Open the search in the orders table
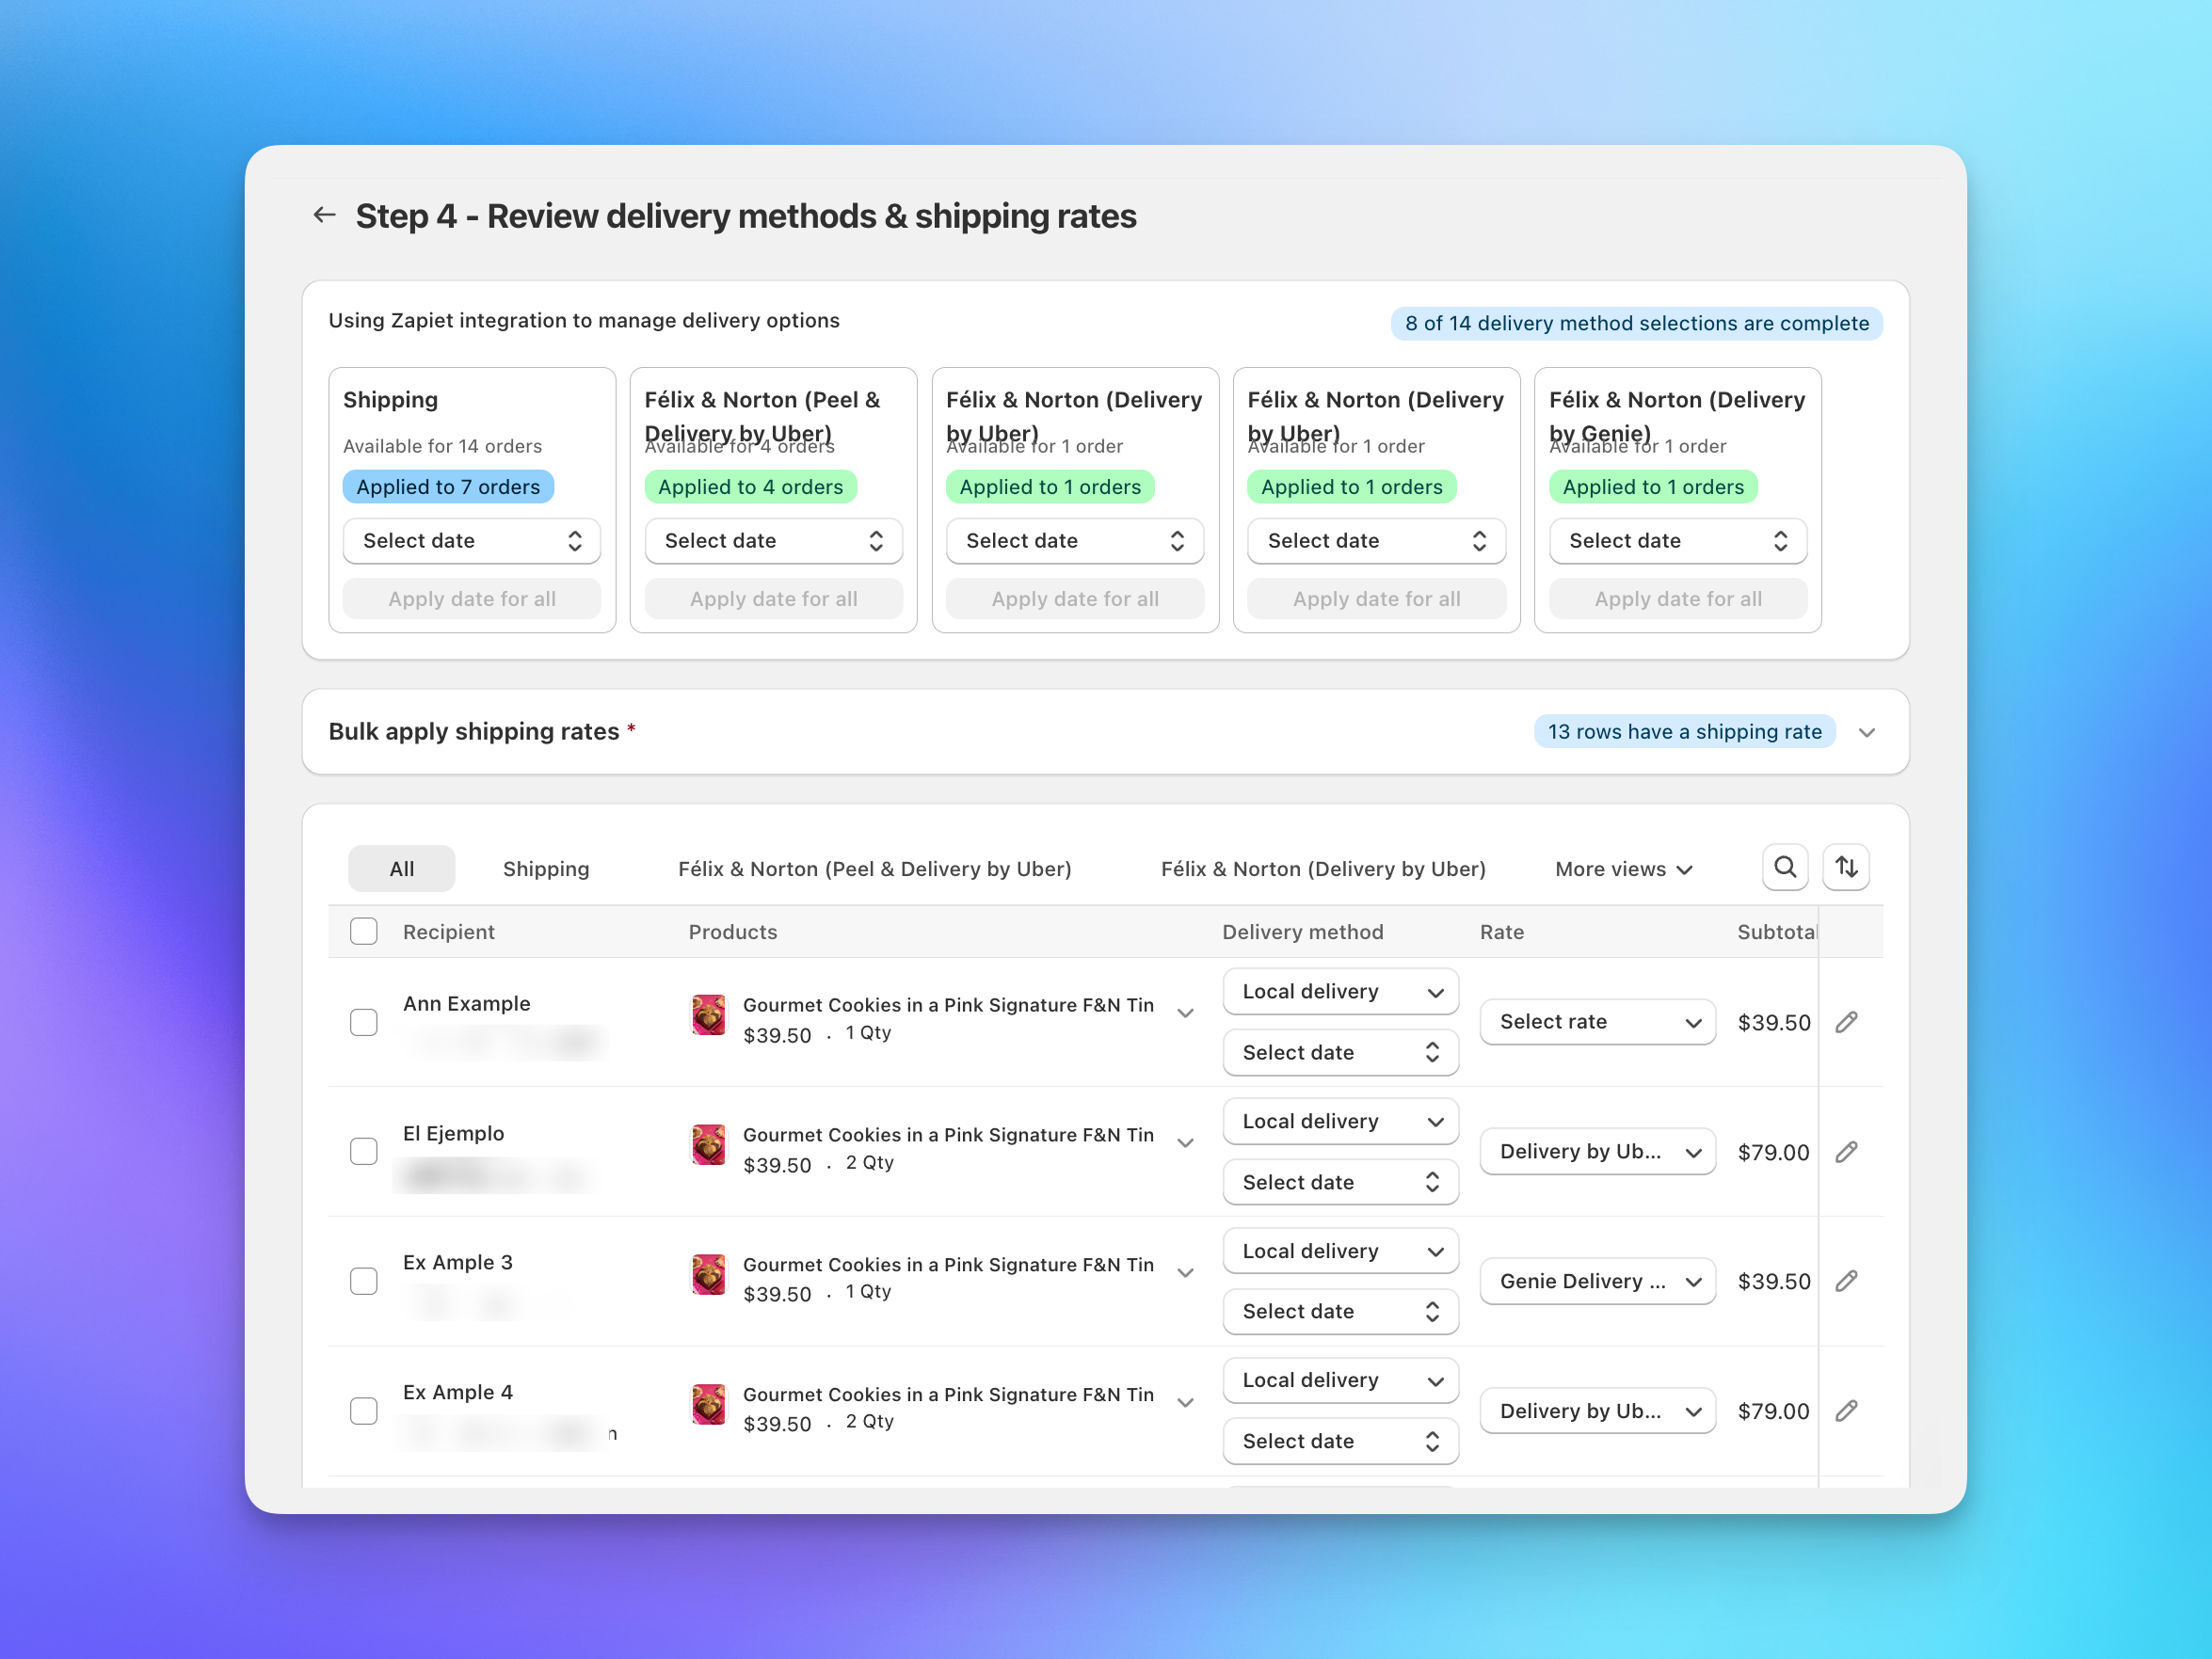 [x=1785, y=867]
